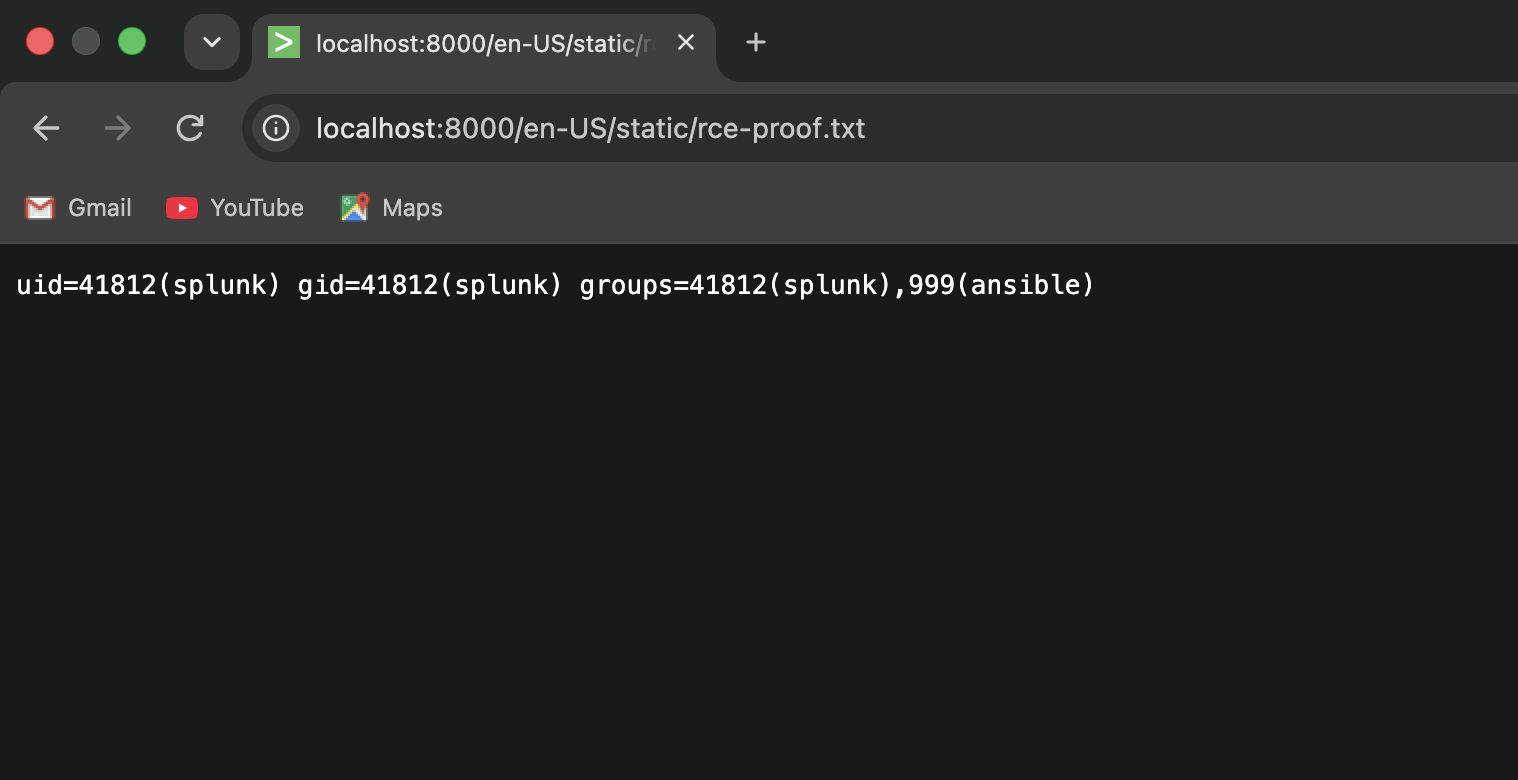Reload the rce-proof.txt page
The height and width of the screenshot is (780, 1518).
point(190,128)
